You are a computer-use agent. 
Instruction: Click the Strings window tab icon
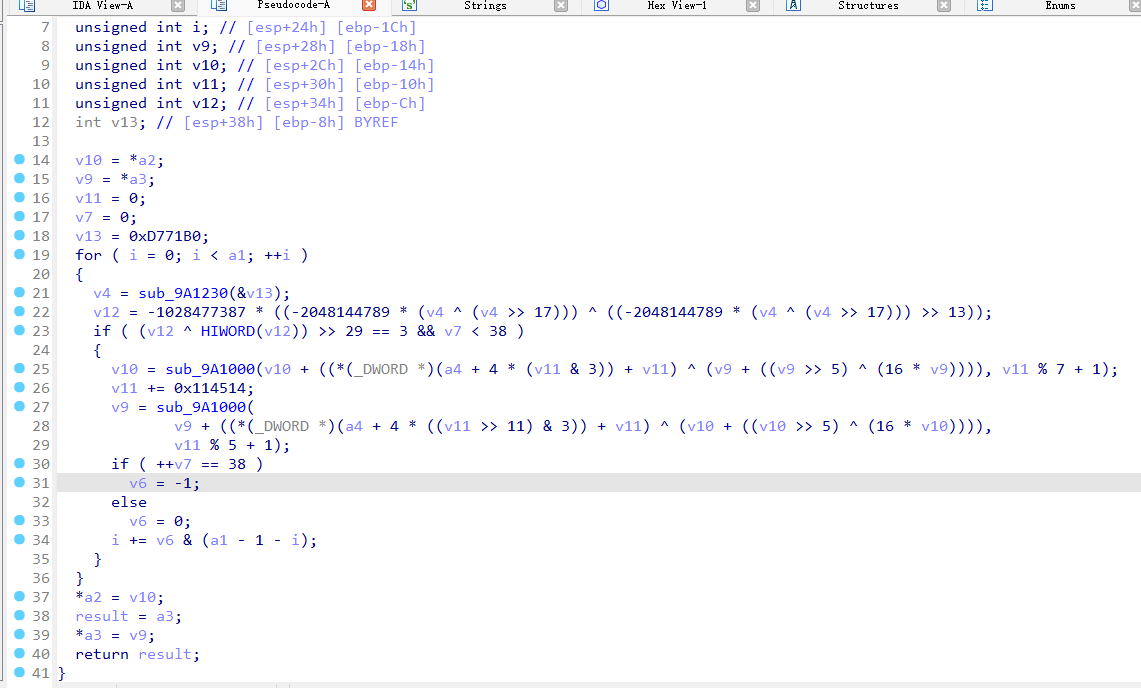tap(409, 5)
